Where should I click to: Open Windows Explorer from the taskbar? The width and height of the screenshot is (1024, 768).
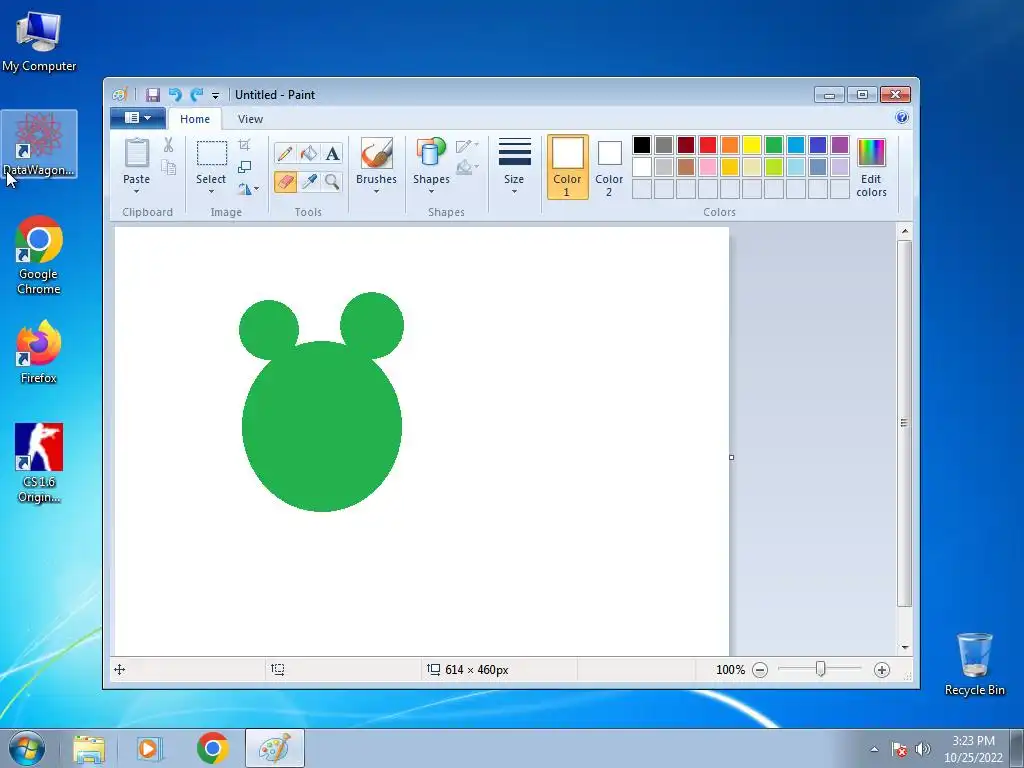(88, 748)
